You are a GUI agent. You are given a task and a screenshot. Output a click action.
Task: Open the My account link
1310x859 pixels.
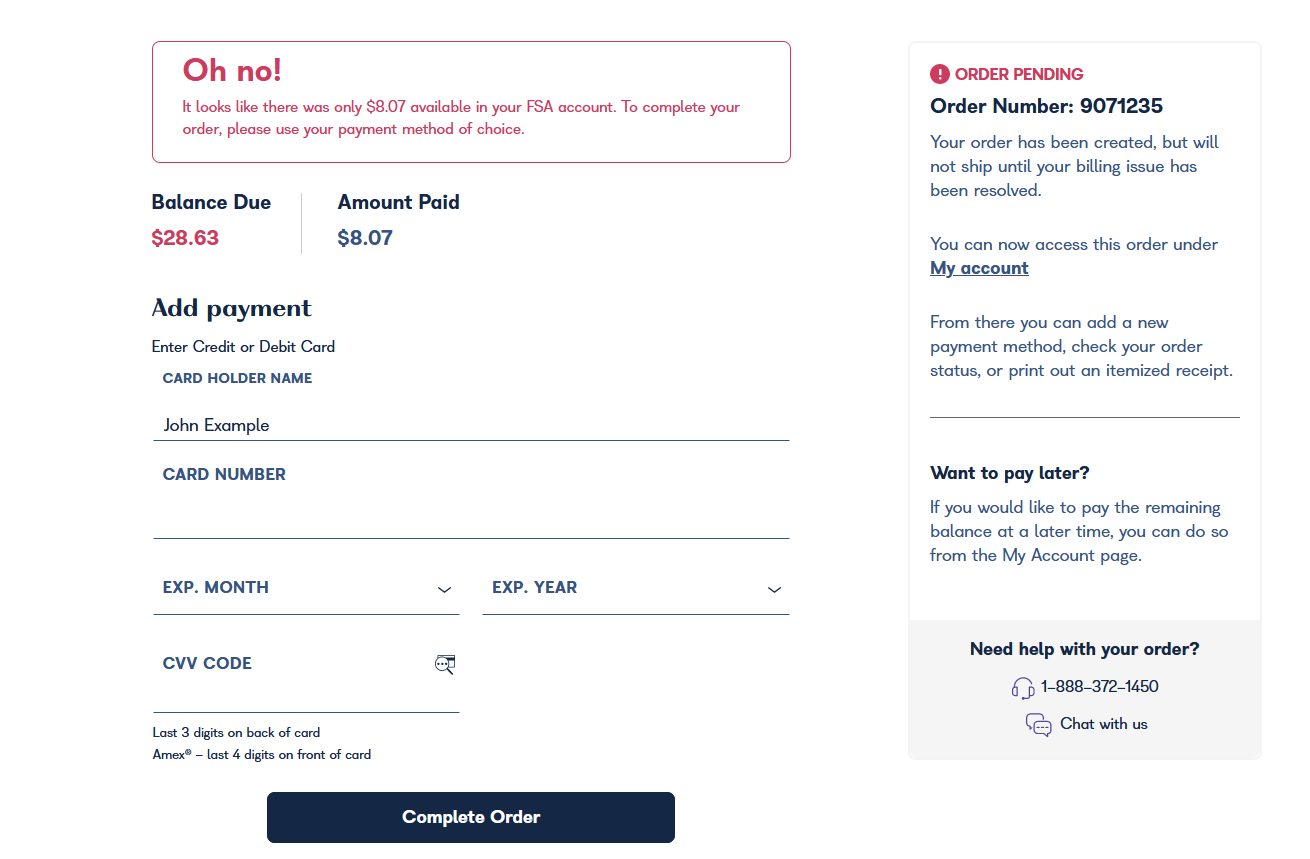pyautogui.click(x=978, y=267)
